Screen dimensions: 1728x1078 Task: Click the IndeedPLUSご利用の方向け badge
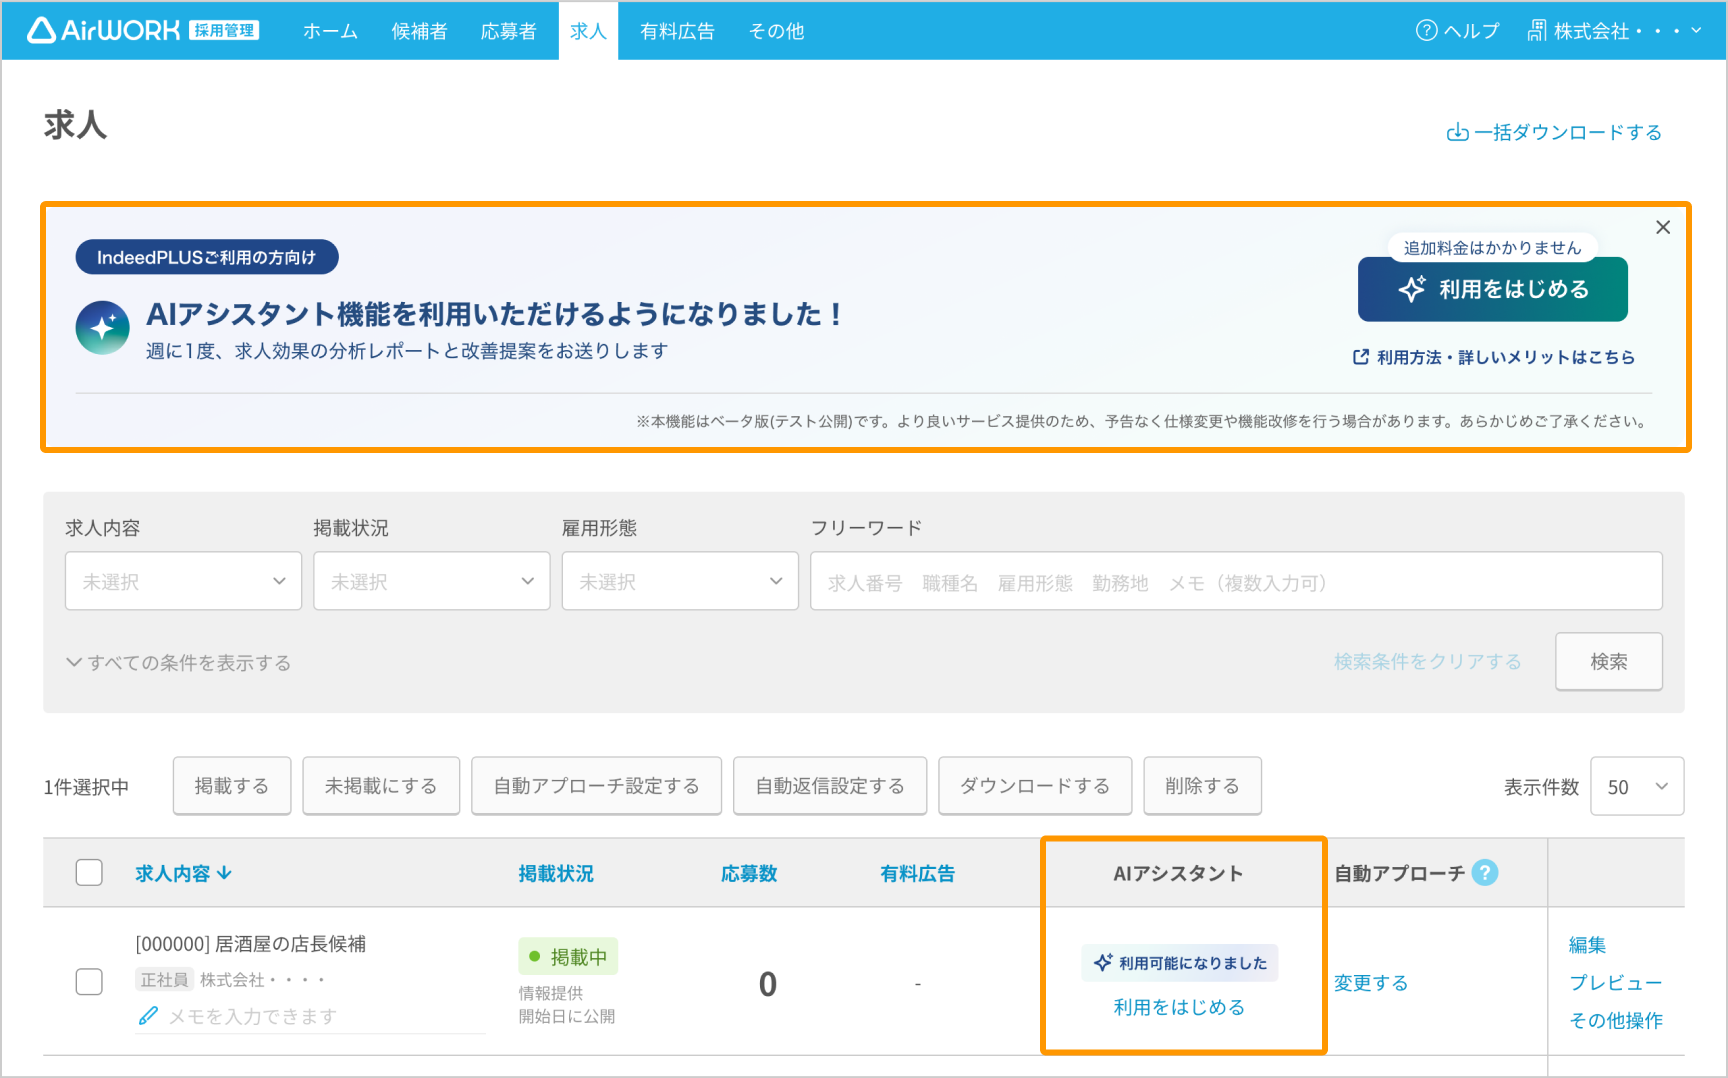coord(207,257)
